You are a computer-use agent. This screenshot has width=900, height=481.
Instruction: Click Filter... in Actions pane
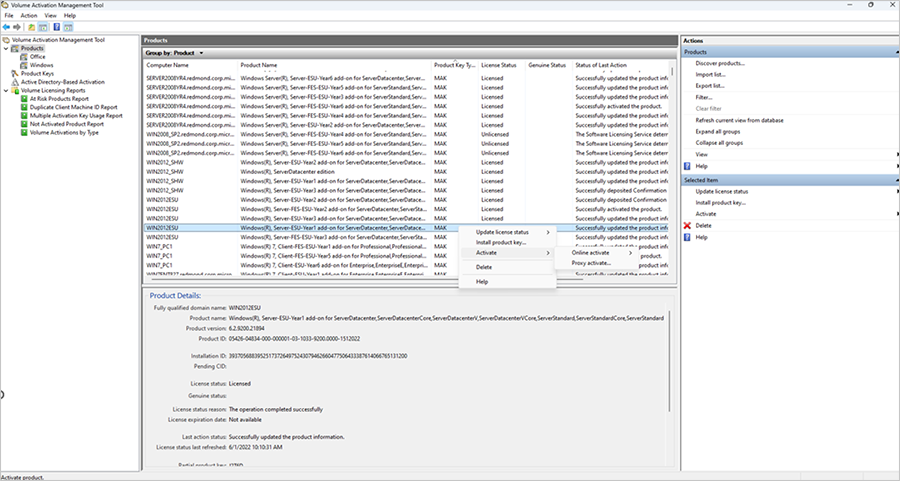coord(704,98)
